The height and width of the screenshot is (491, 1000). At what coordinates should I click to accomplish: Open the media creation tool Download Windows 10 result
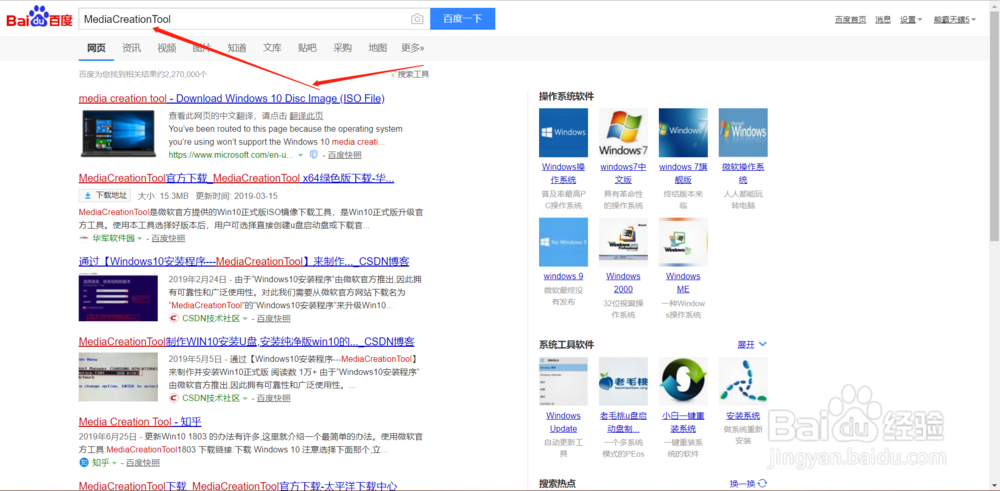click(x=232, y=99)
